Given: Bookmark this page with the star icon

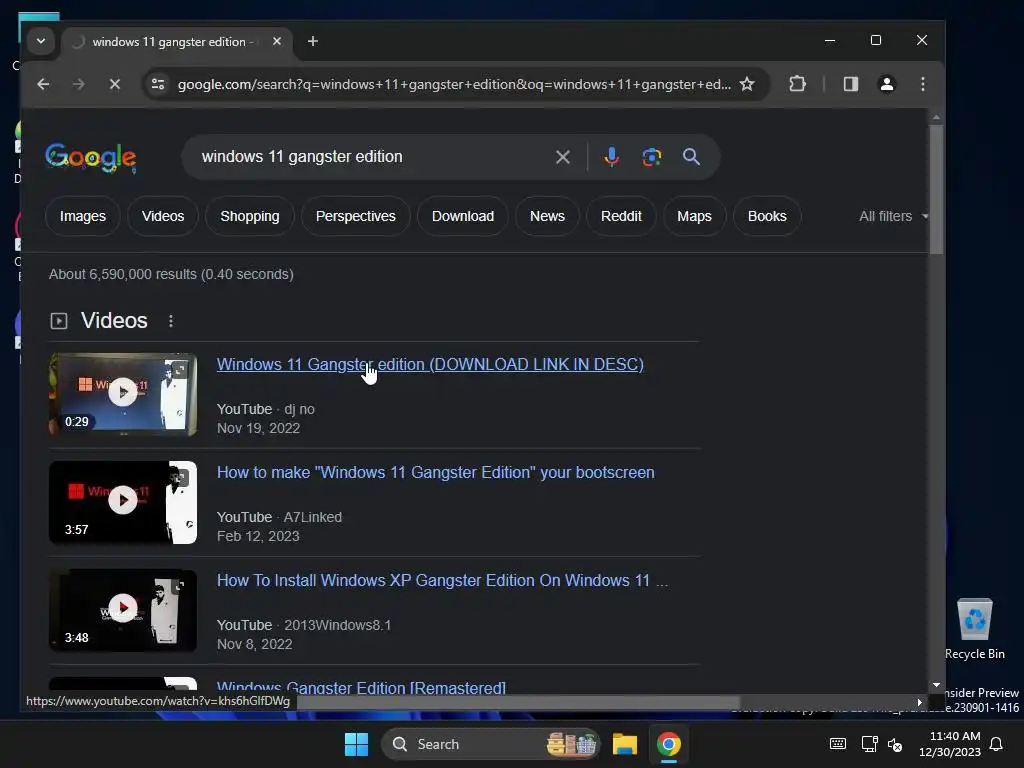Looking at the screenshot, I should [x=747, y=84].
